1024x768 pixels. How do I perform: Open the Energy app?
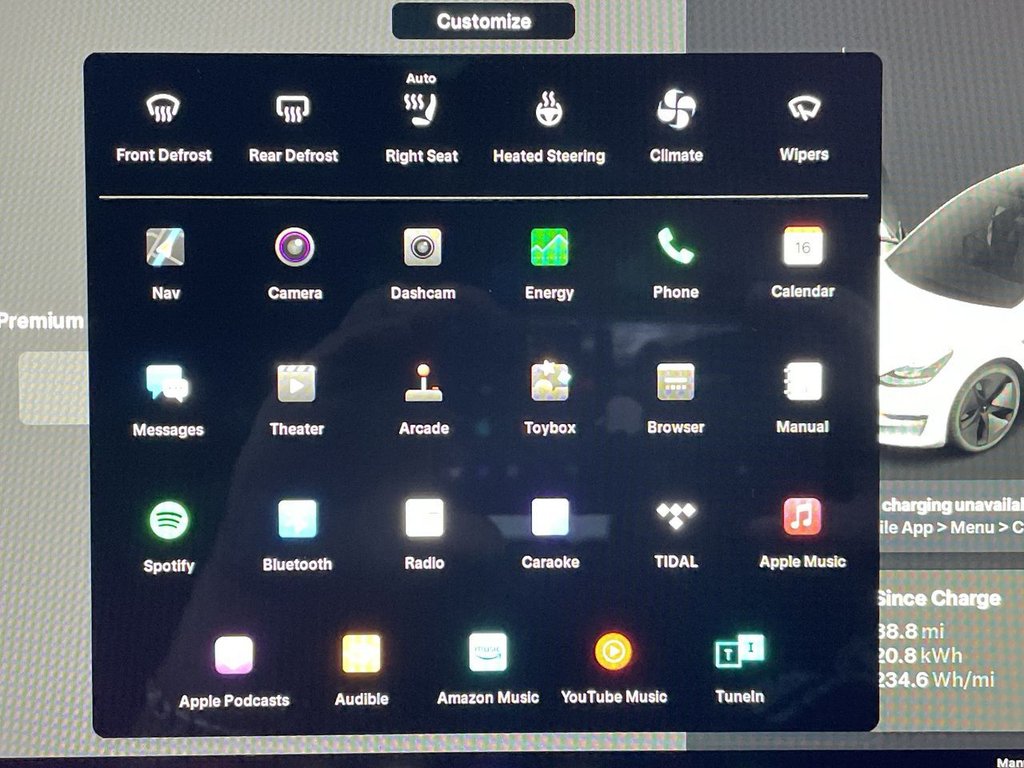pyautogui.click(x=549, y=248)
